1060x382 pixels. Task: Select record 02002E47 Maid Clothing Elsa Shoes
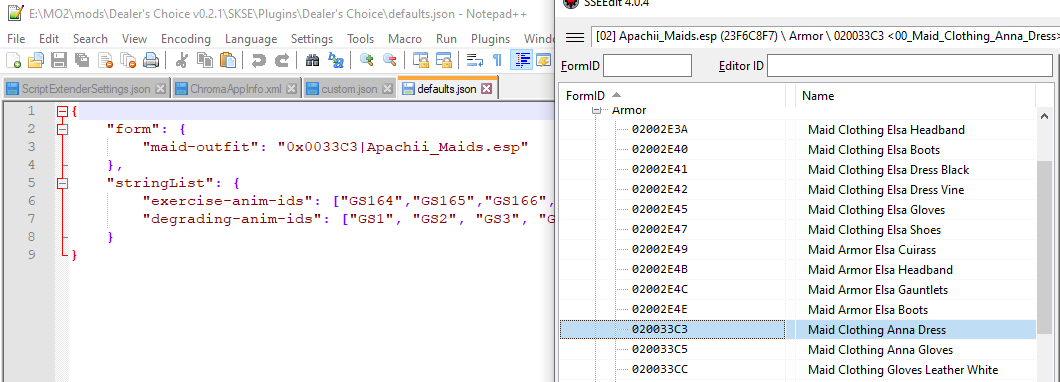pos(798,230)
